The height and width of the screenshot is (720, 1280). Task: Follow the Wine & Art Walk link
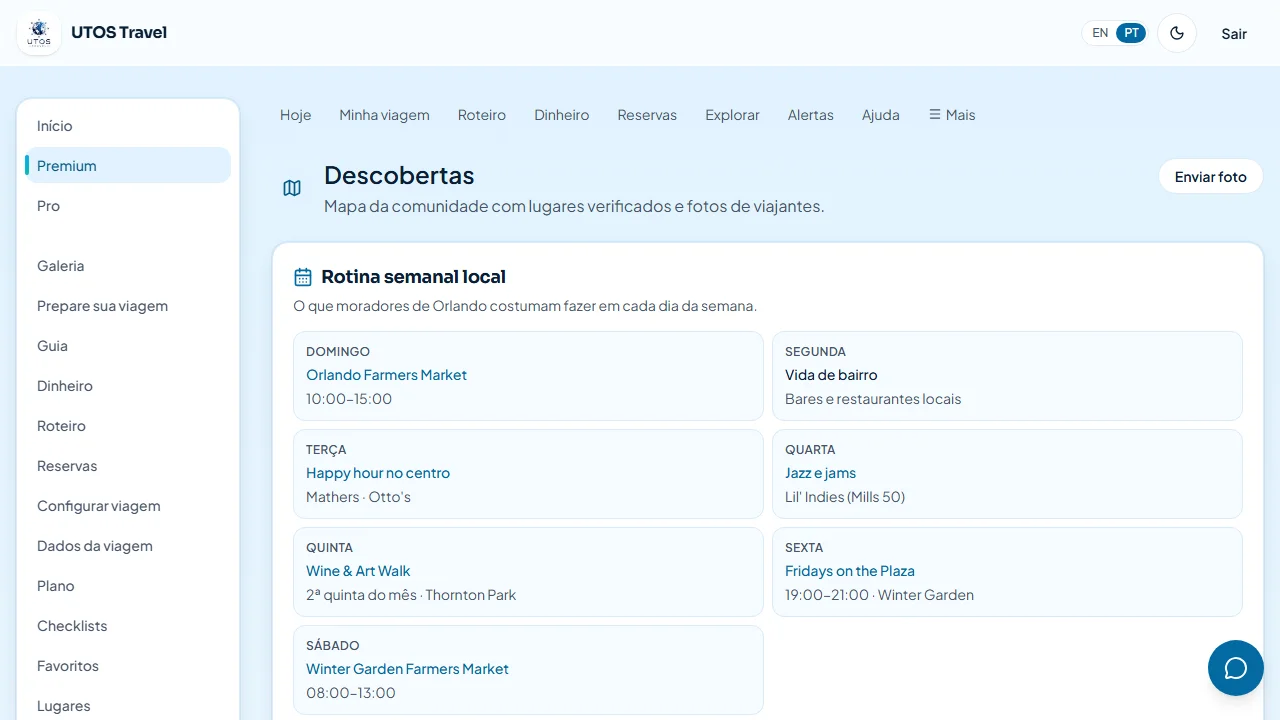pyautogui.click(x=358, y=571)
